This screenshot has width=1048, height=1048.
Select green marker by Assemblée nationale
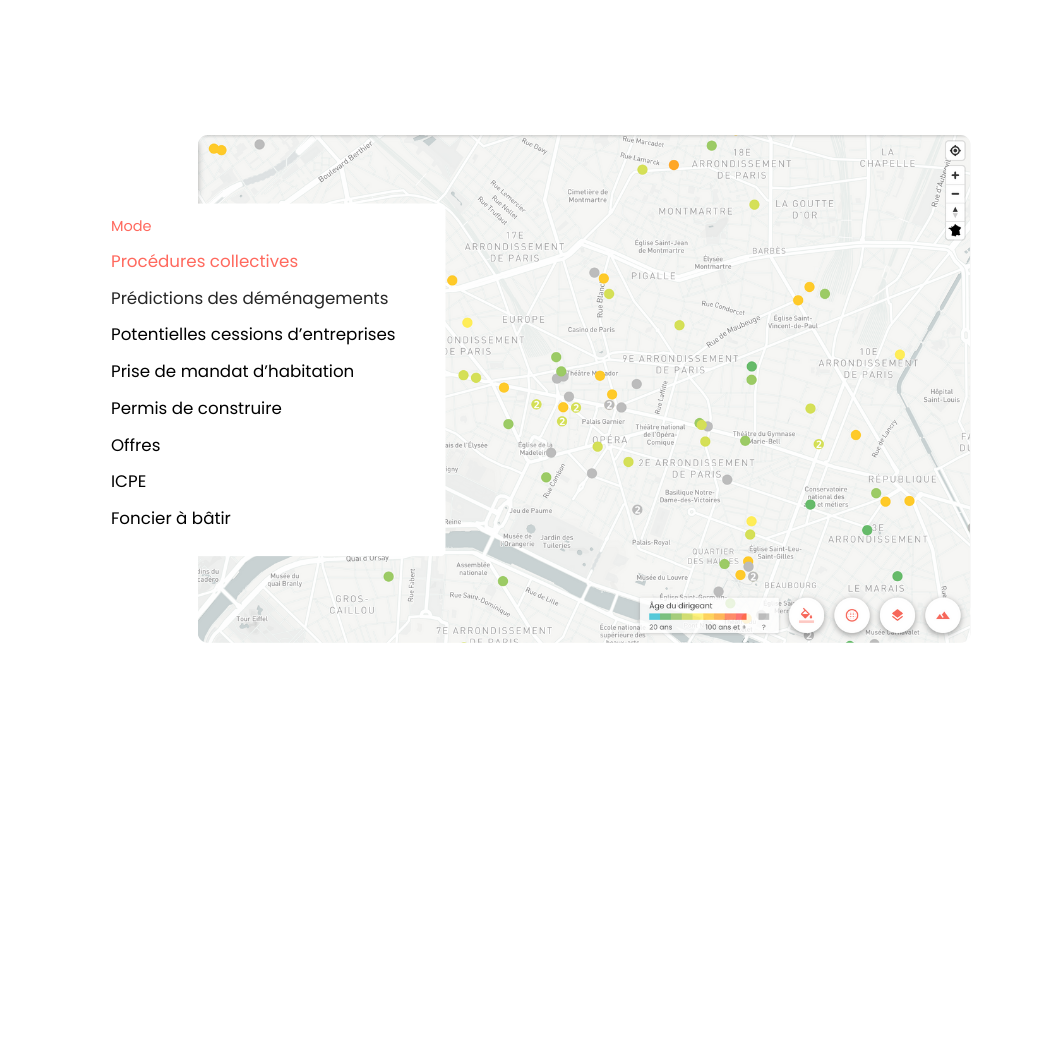click(x=503, y=581)
